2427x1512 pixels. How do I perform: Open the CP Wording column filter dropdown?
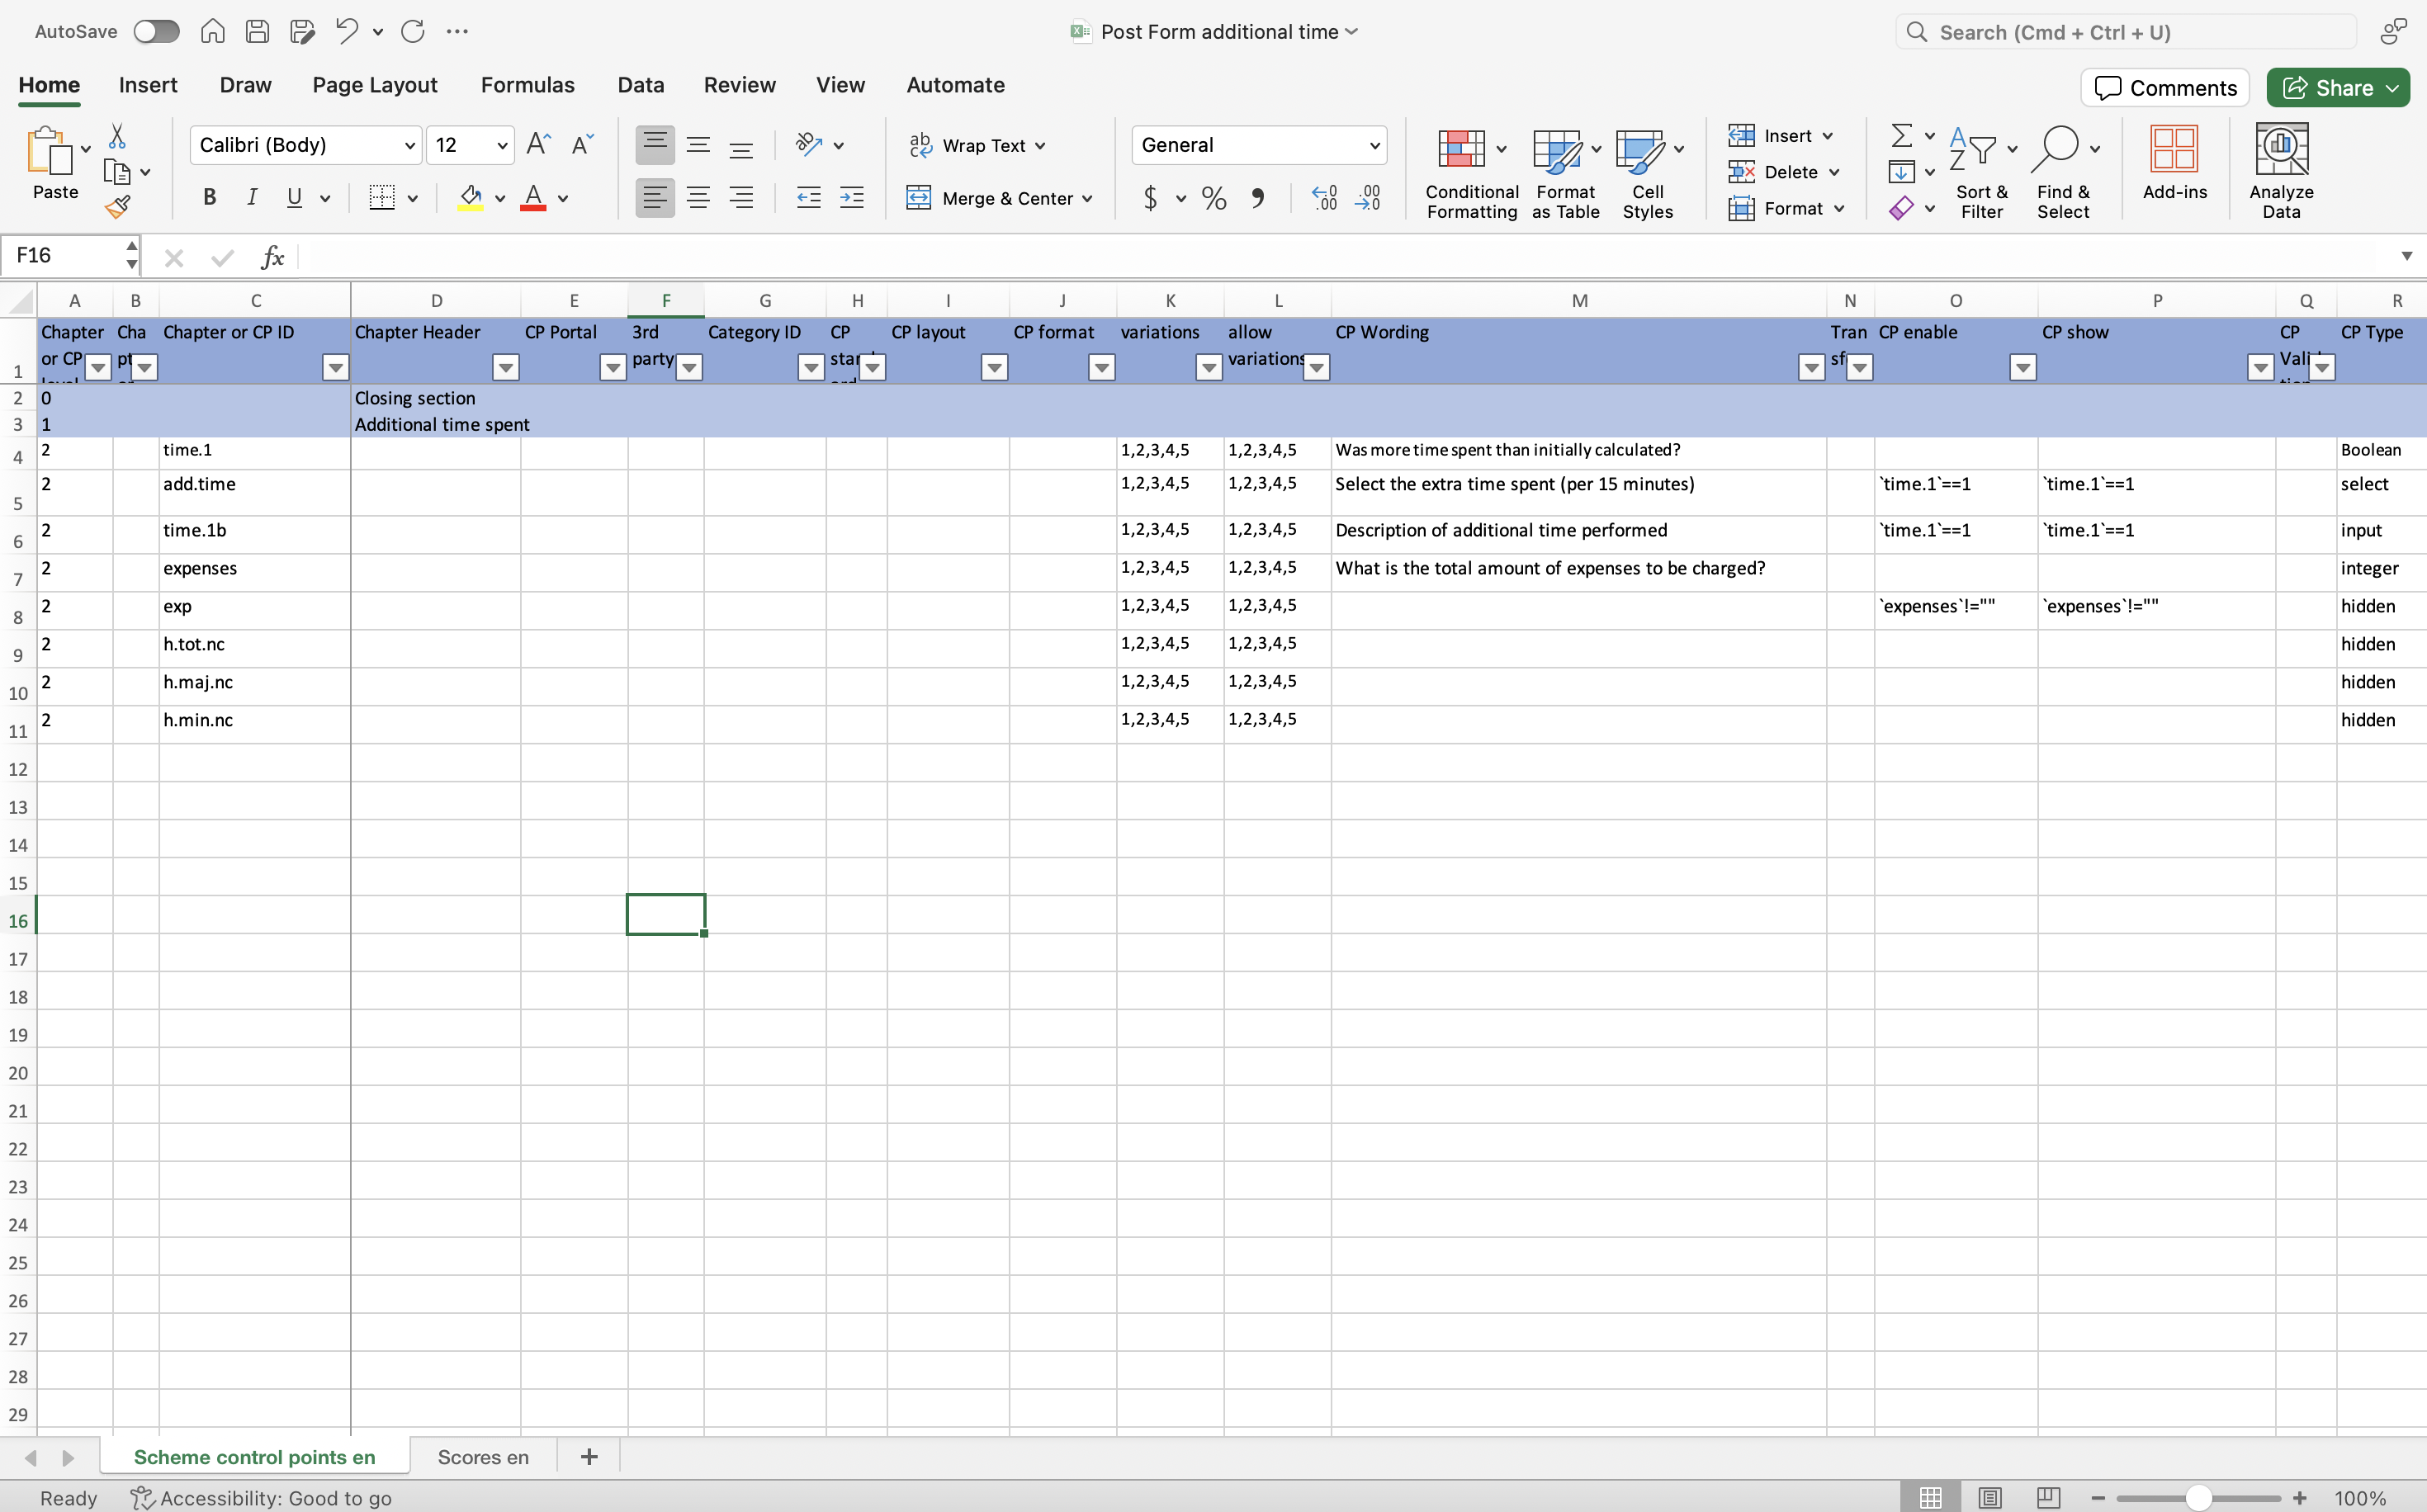tap(1810, 368)
